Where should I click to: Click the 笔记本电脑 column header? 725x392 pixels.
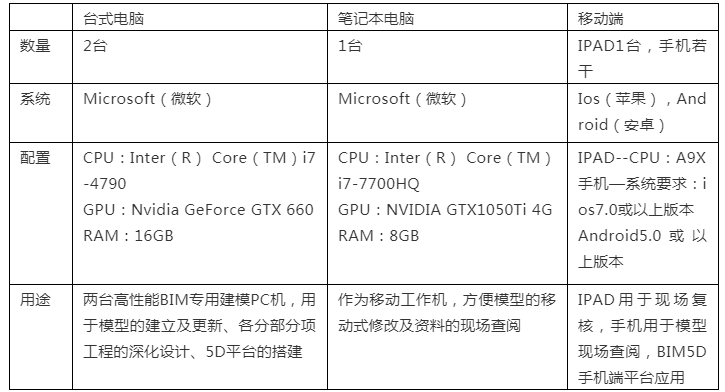(375, 18)
